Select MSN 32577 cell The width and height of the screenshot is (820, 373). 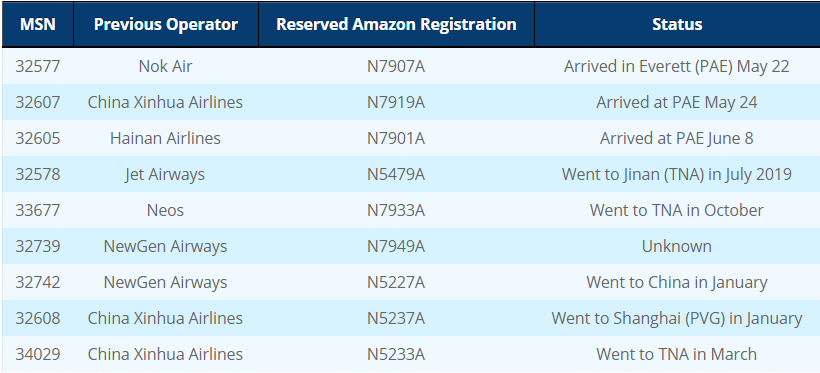tap(38, 66)
